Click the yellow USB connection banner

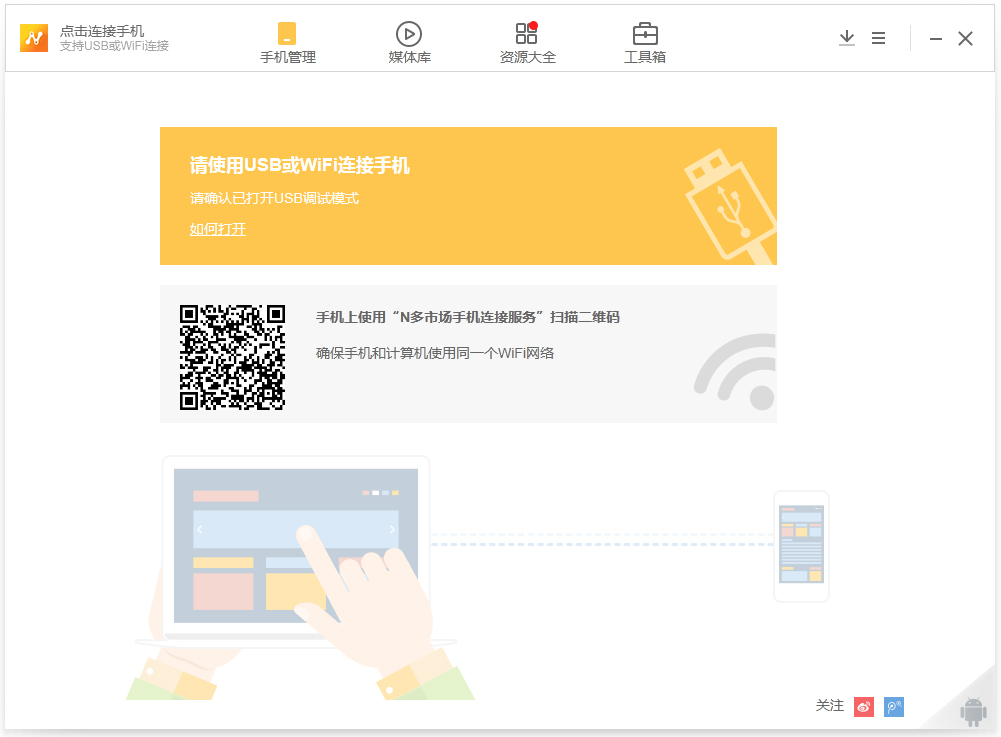(468, 196)
